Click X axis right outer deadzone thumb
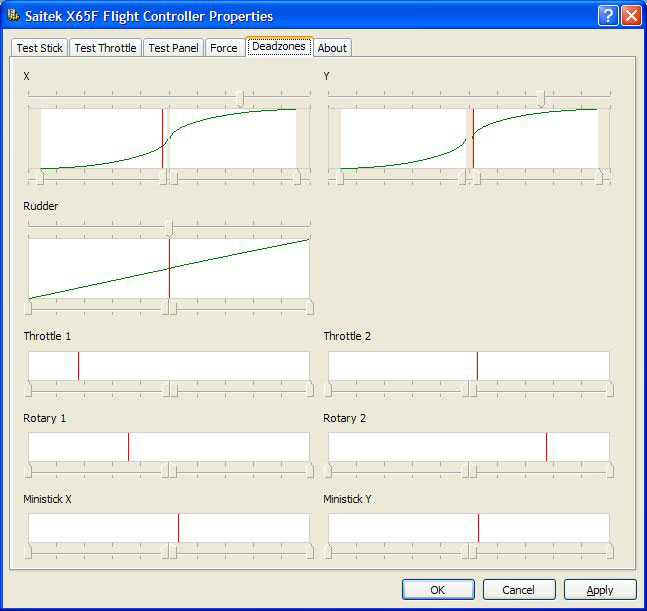The width and height of the screenshot is (647, 611). pyautogui.click(x=297, y=178)
